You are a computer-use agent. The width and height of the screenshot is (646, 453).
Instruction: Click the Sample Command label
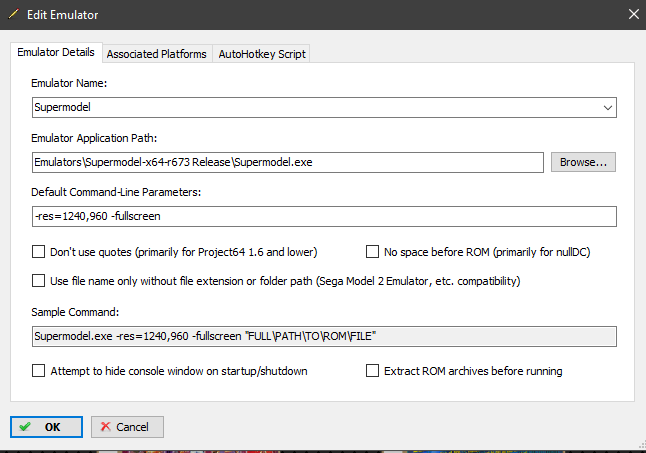(x=75, y=312)
